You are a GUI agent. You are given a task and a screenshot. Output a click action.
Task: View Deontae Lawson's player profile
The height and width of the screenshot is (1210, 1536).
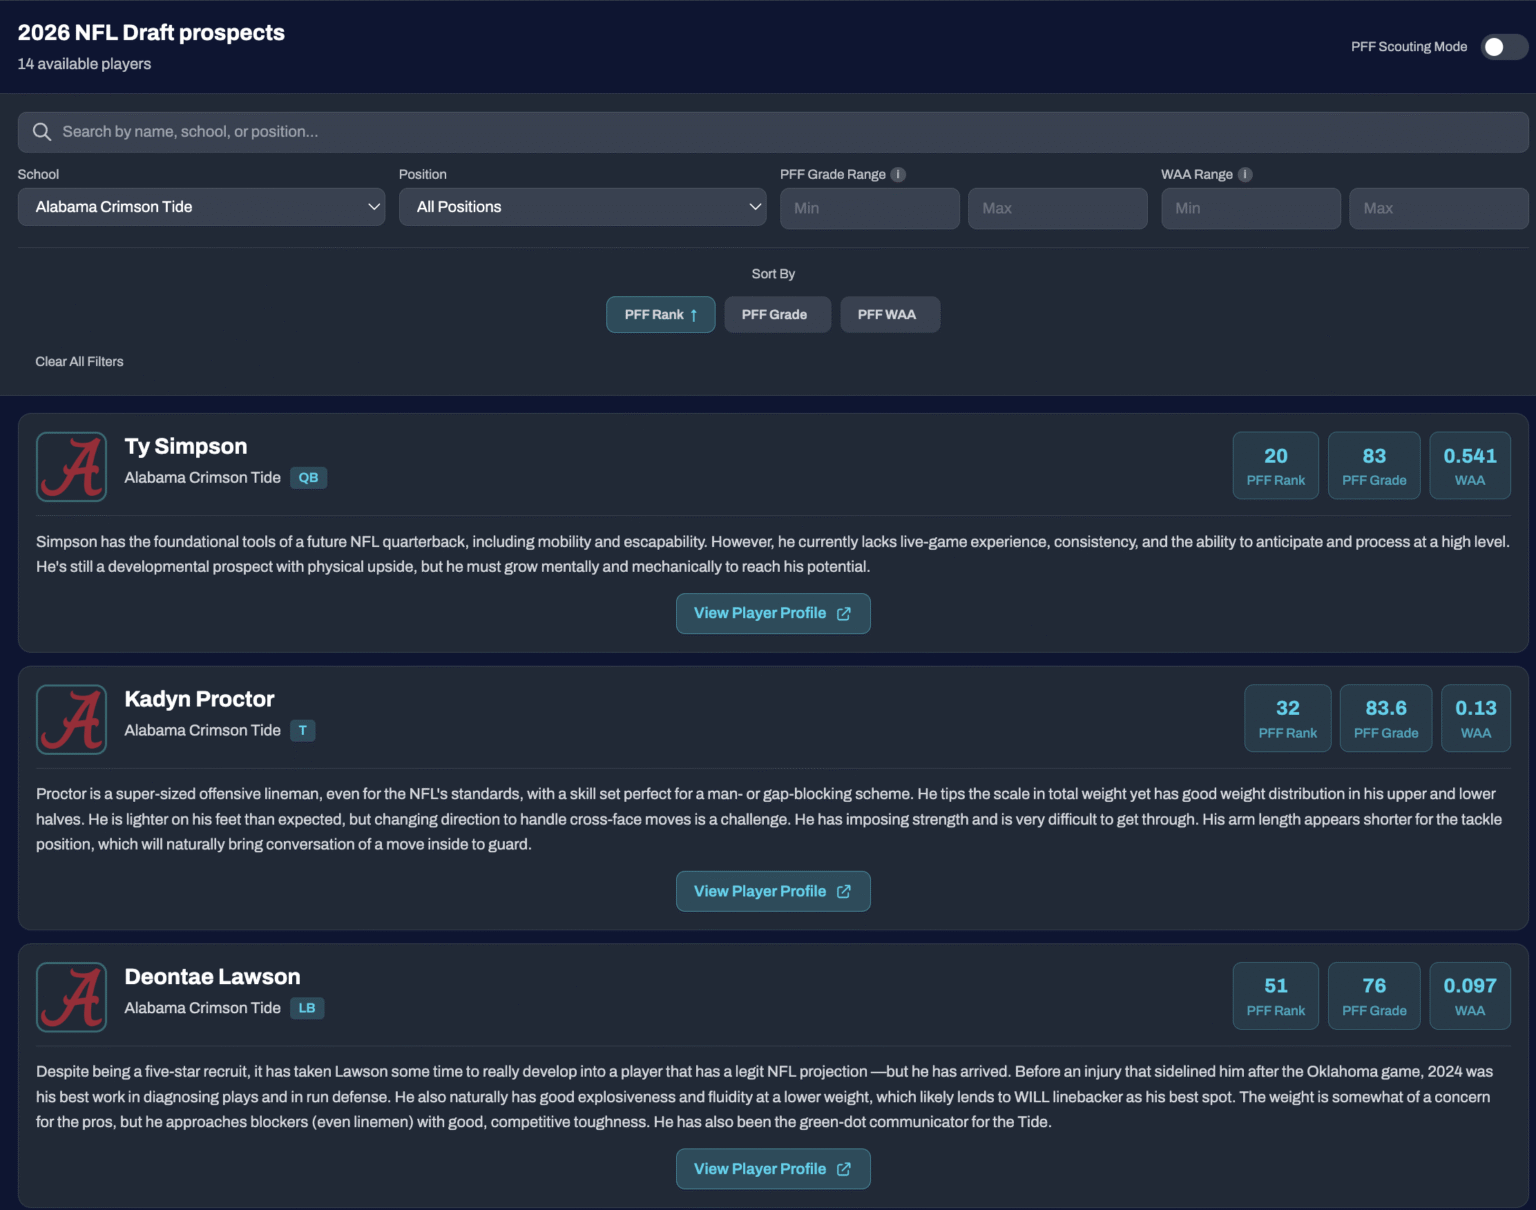(772, 1169)
